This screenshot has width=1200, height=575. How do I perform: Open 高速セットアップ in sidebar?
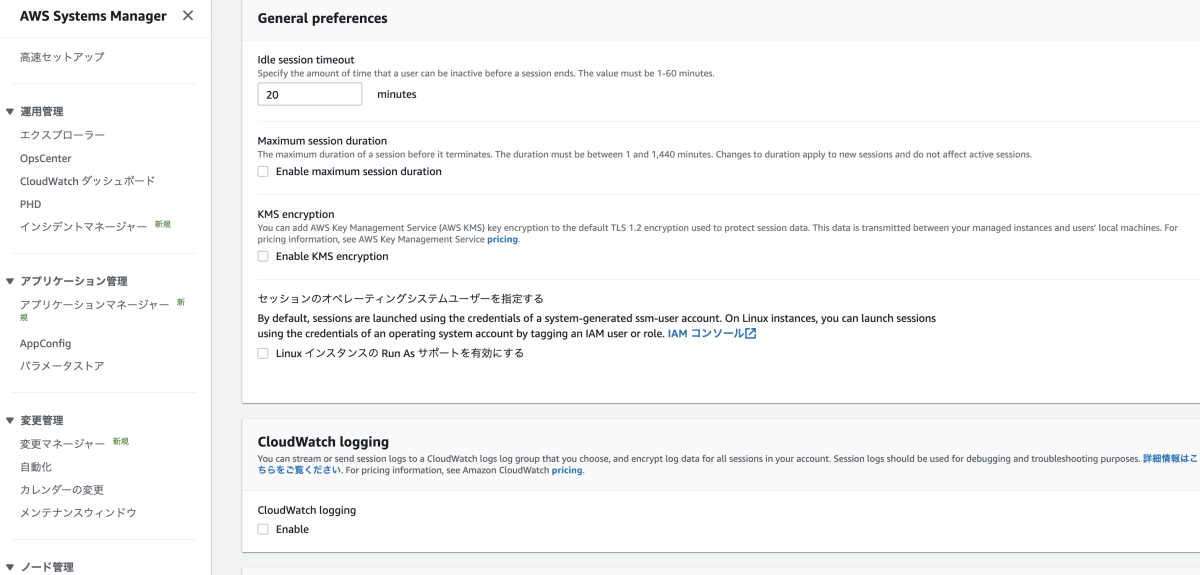point(62,57)
